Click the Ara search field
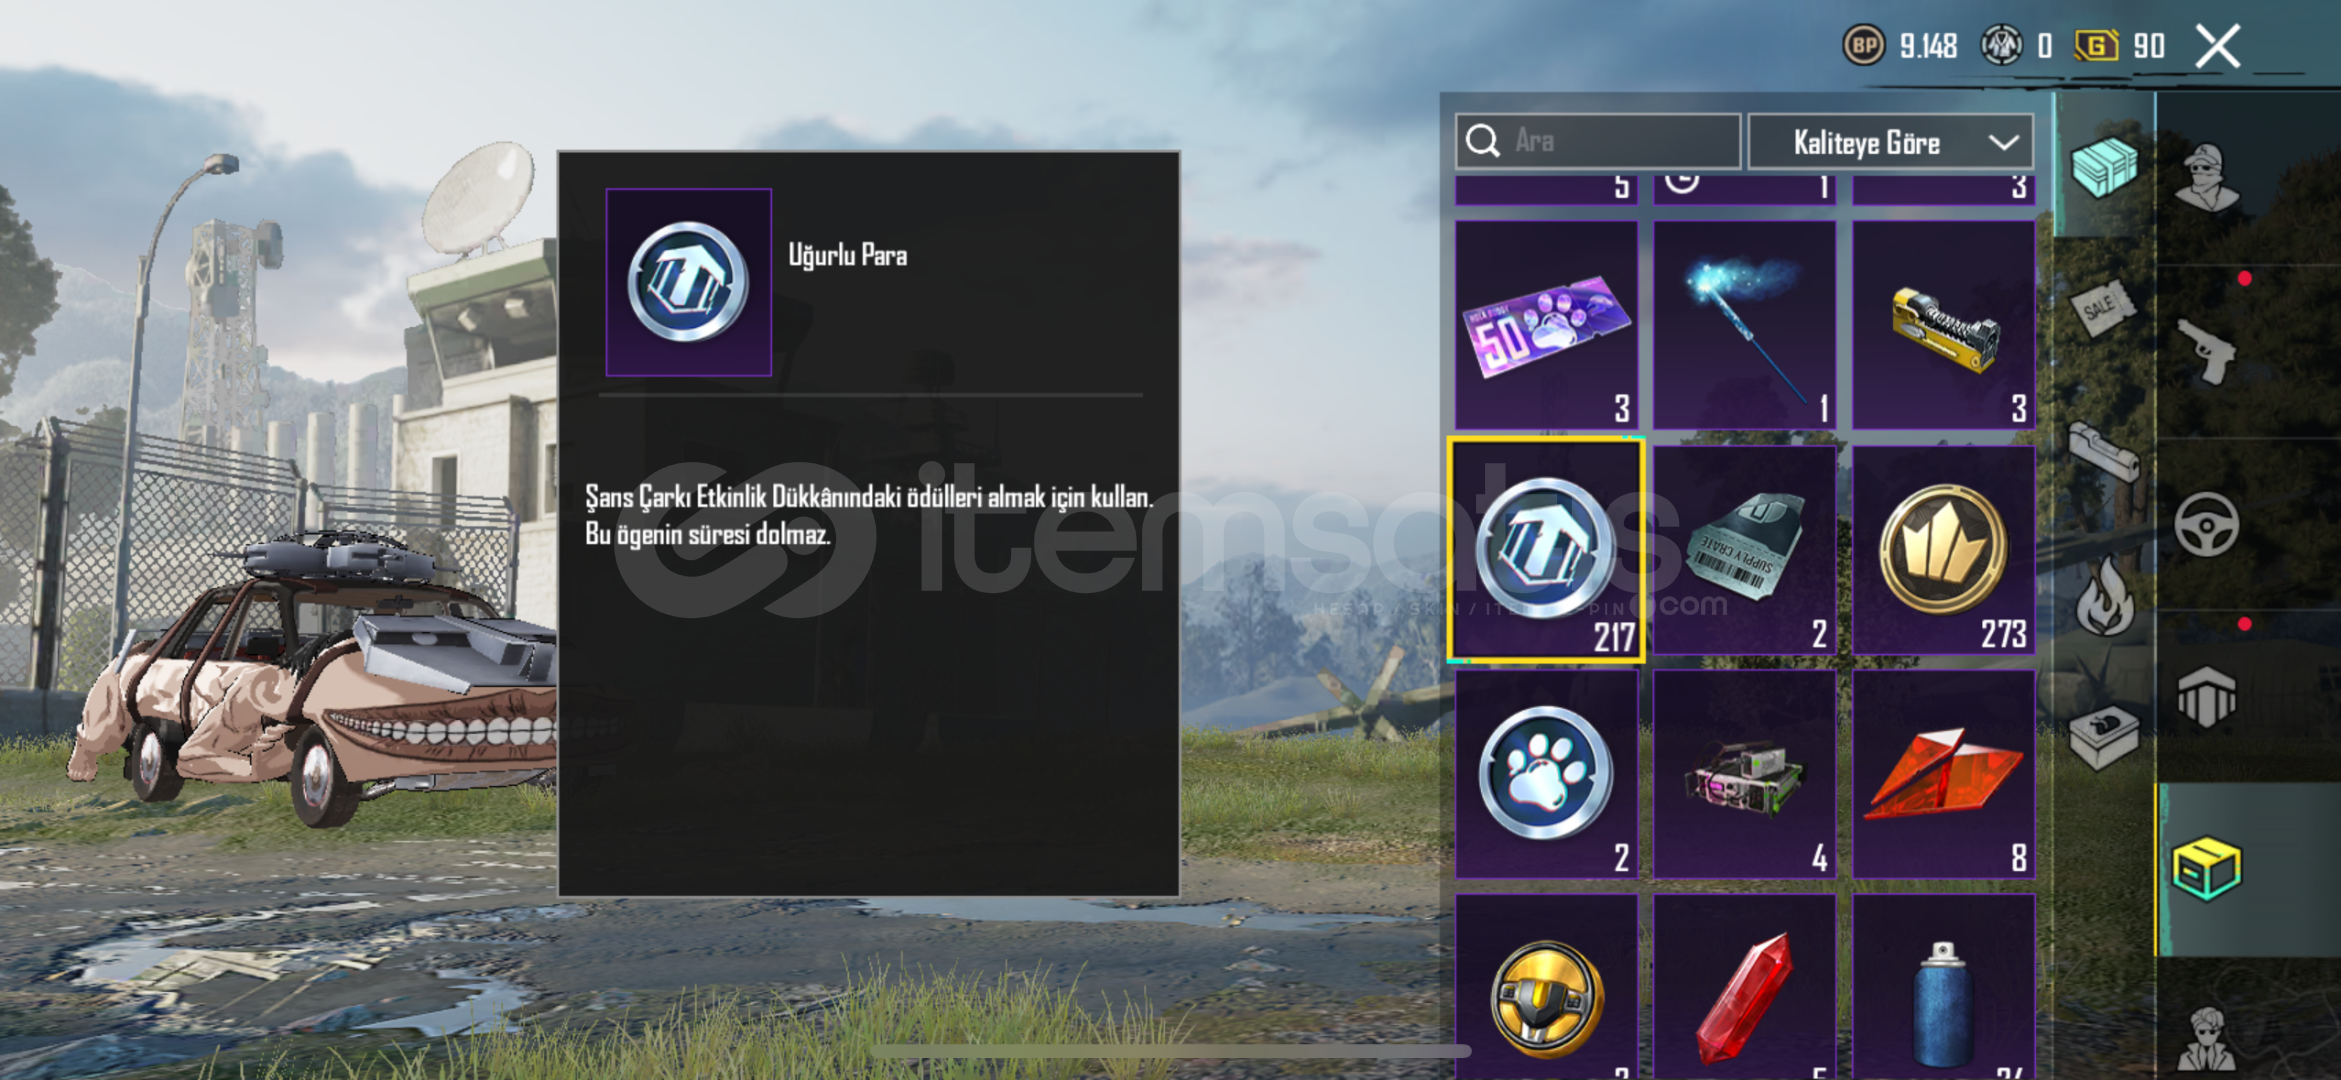Viewport: 2341px width, 1080px height. click(x=1597, y=141)
